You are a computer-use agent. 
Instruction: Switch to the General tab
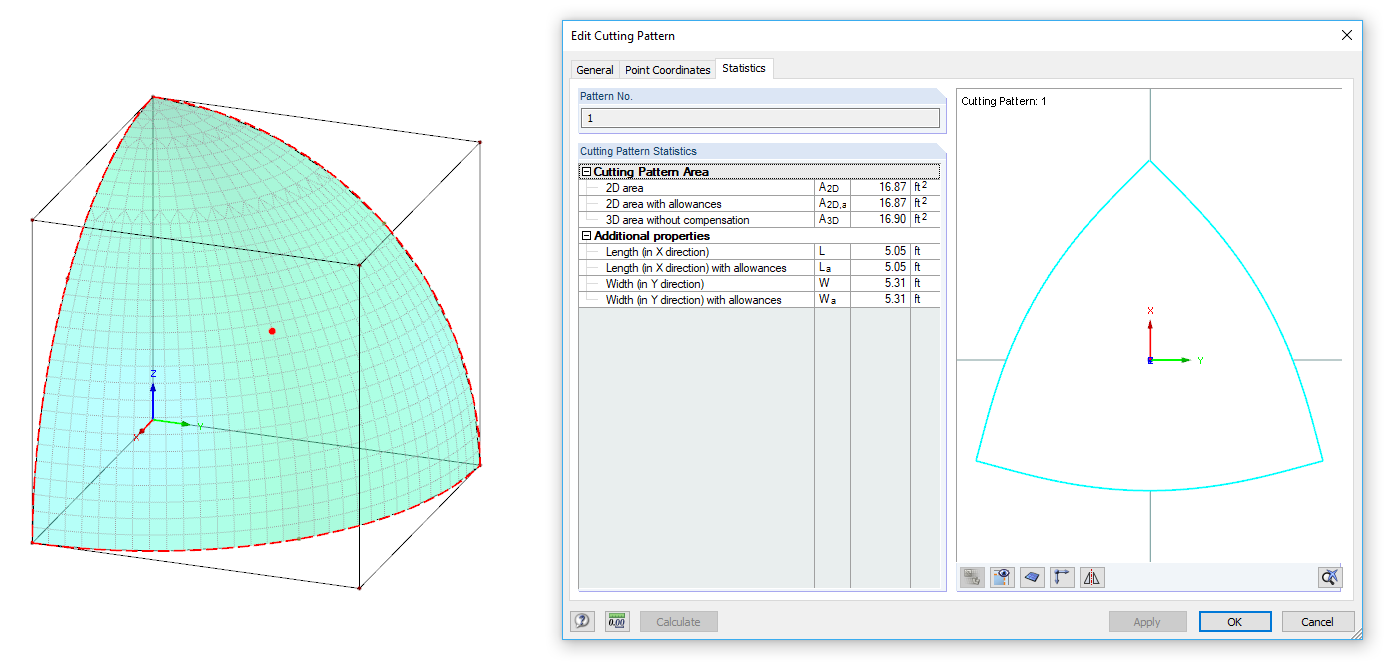[595, 70]
